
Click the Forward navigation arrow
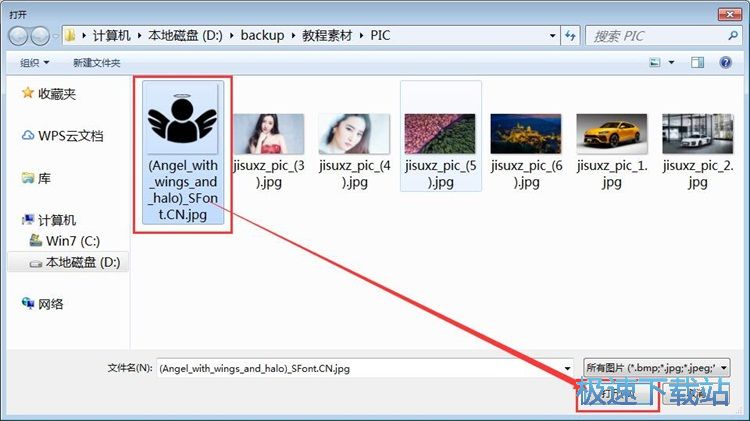pyautogui.click(x=40, y=36)
